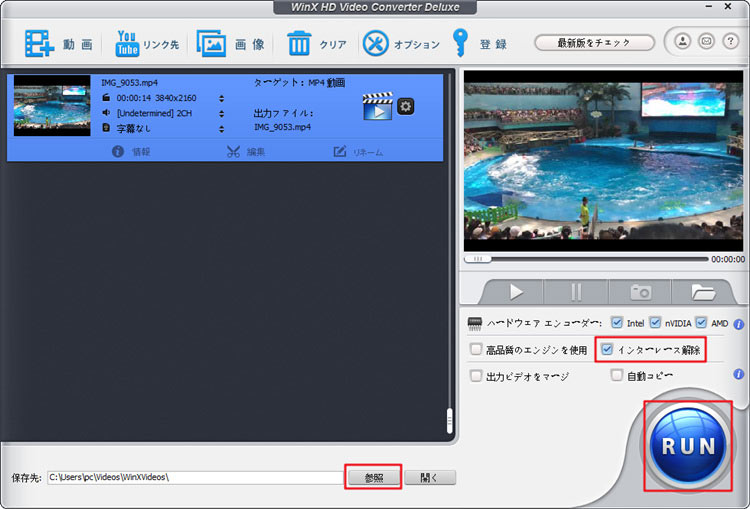Screen dimensions: 750x509
Task: Open the オプション settings
Action: click(401, 44)
